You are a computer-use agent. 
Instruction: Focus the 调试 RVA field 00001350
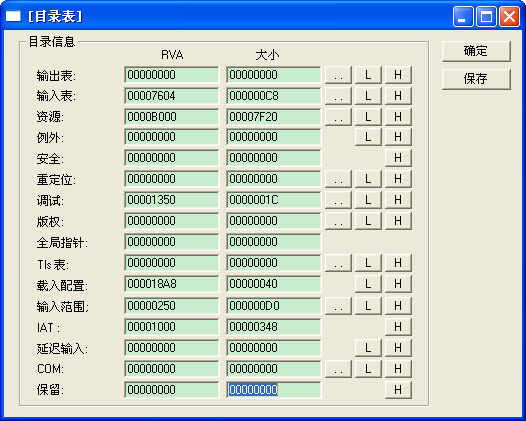click(171, 200)
